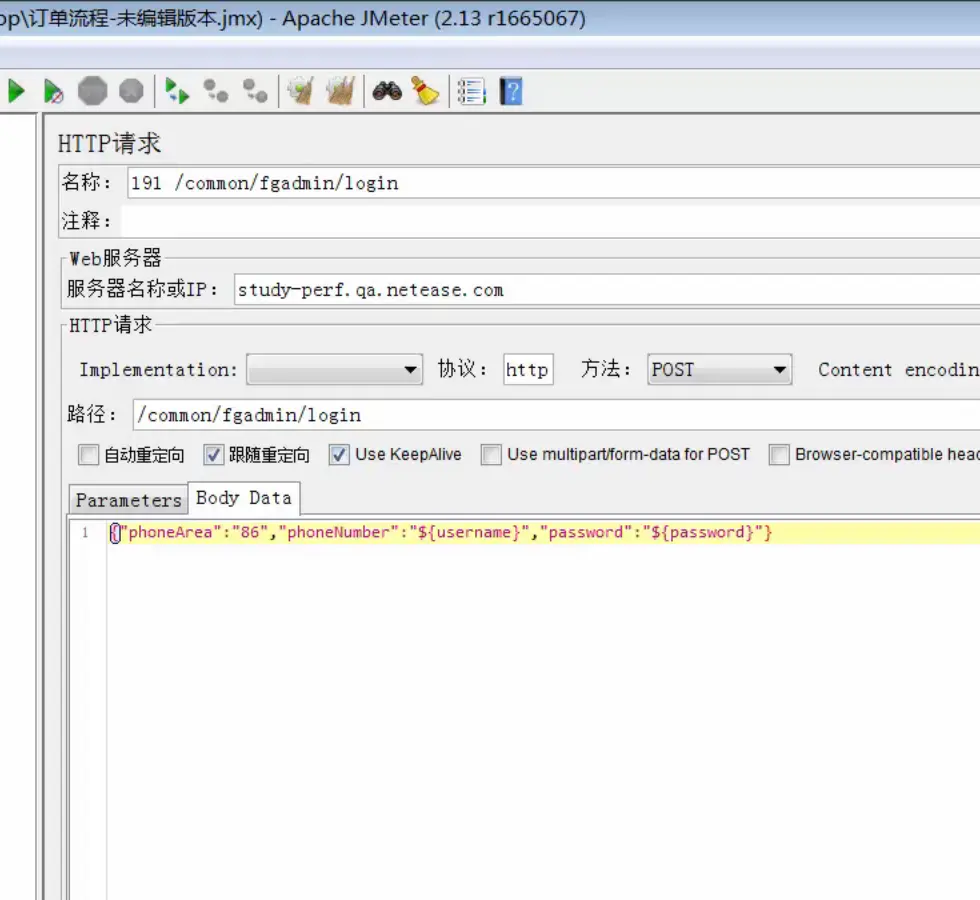Screen dimensions: 980x900
Task: Open Help question mark icon
Action: (511, 92)
